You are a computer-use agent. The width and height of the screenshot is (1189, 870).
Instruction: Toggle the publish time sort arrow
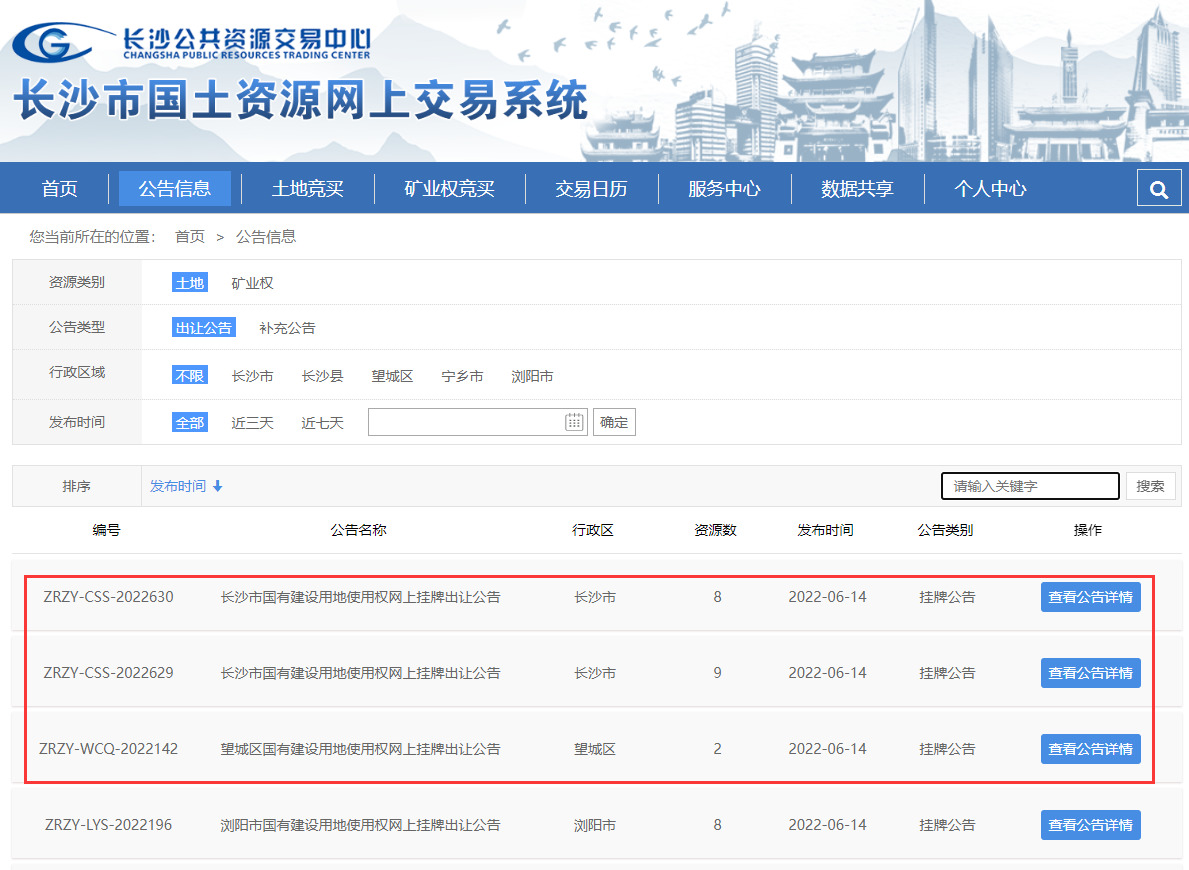[x=218, y=486]
